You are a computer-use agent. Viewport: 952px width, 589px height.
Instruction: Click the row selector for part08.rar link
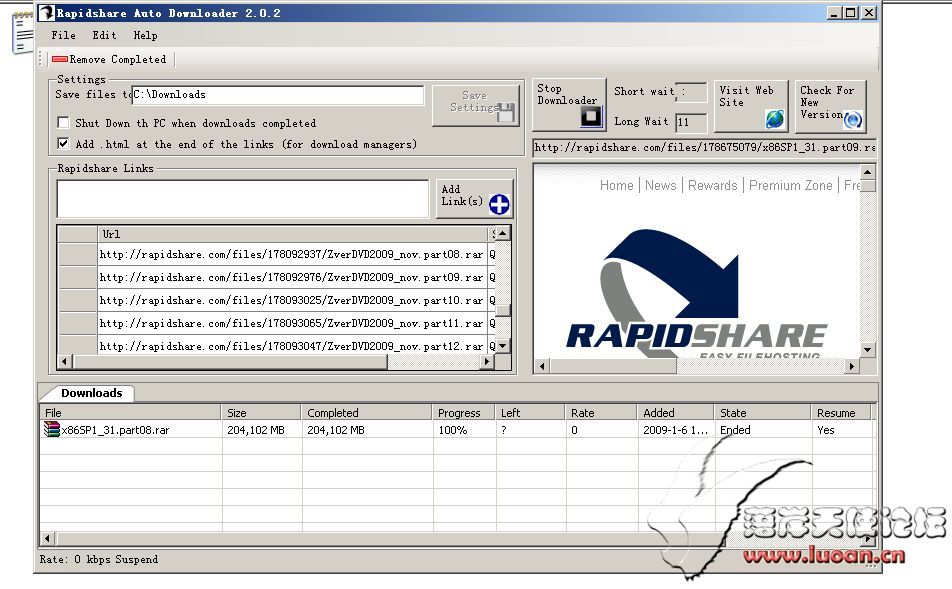(77, 254)
